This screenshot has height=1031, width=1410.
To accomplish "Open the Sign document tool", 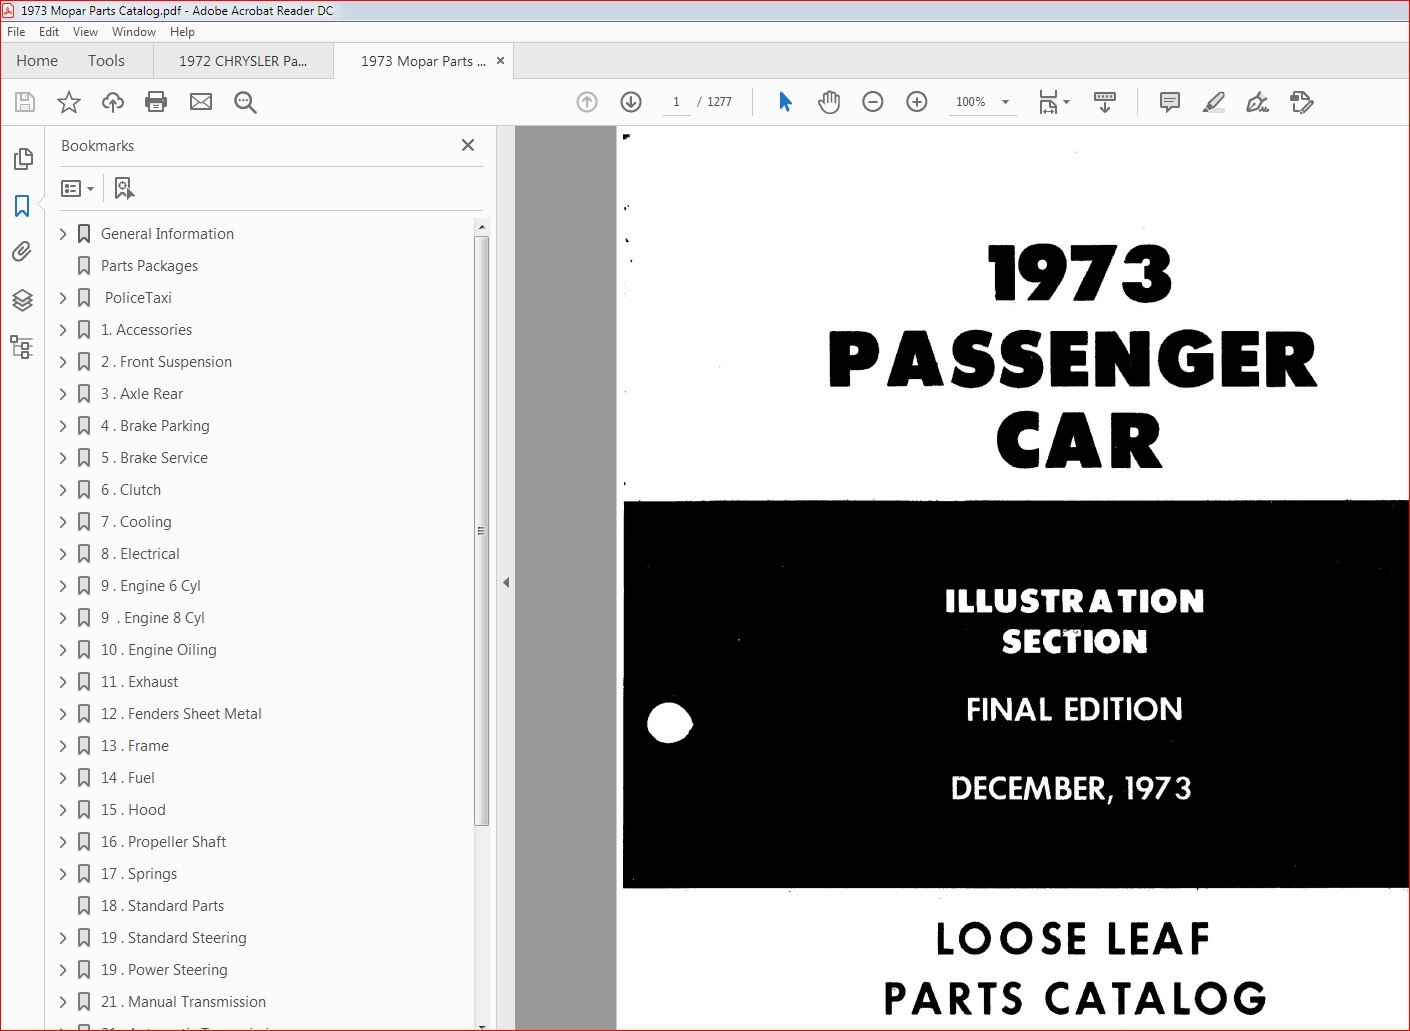I will 1258,102.
